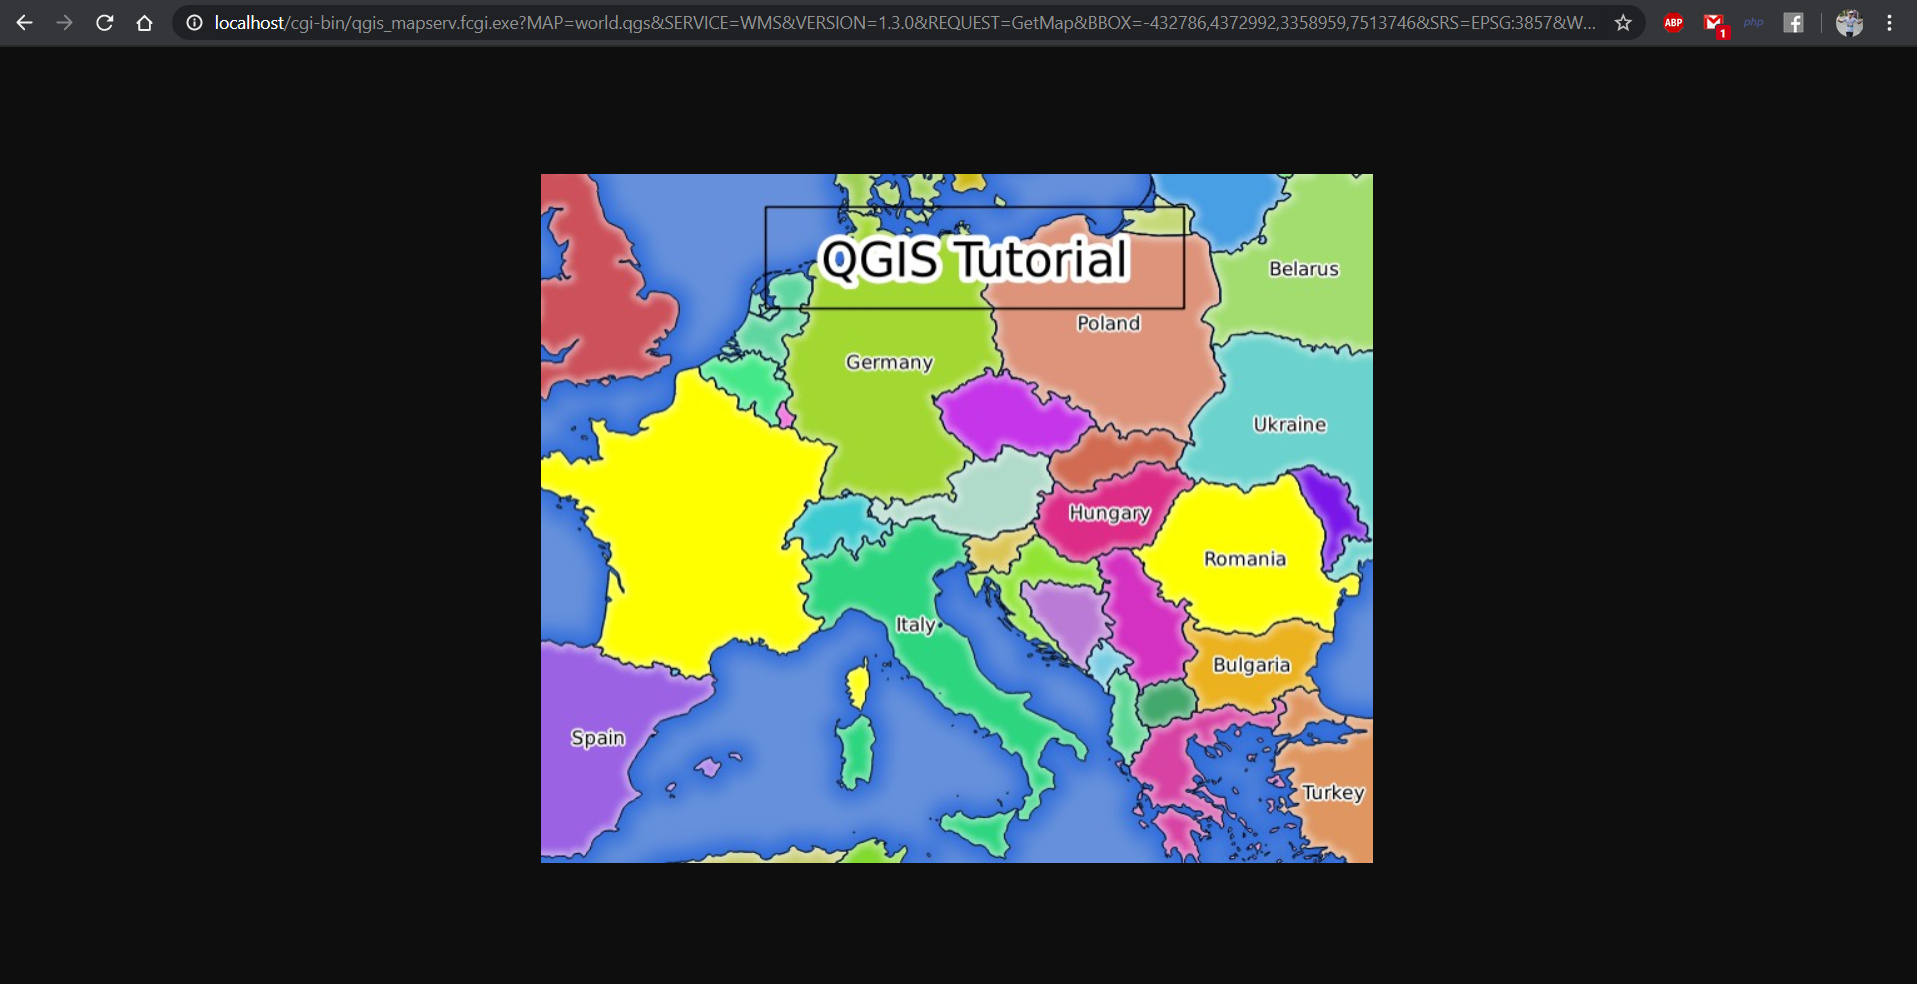Bookmark this page with the star
This screenshot has width=1917, height=984.
[1623, 23]
